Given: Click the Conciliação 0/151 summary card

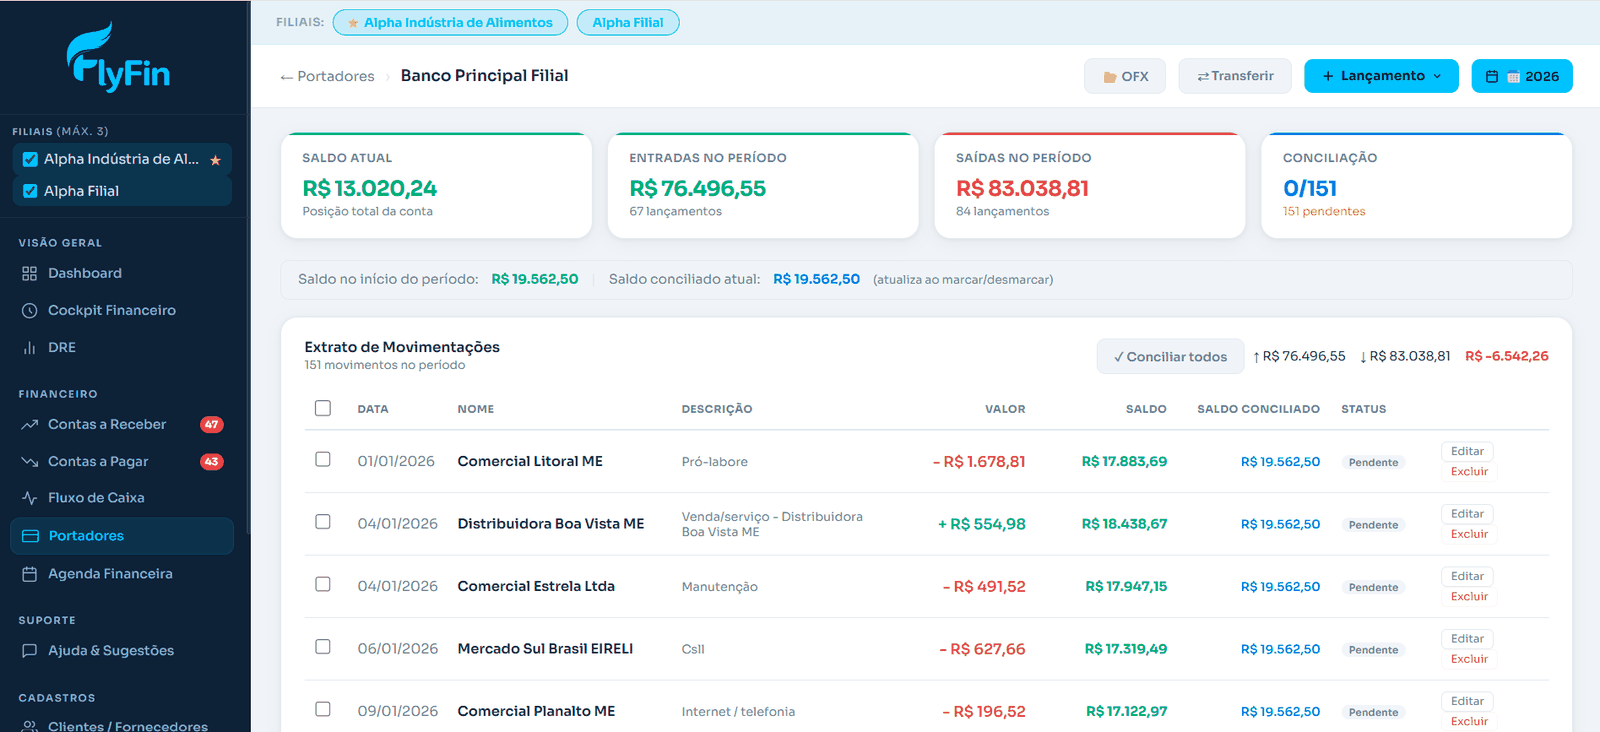Looking at the screenshot, I should tap(1416, 185).
